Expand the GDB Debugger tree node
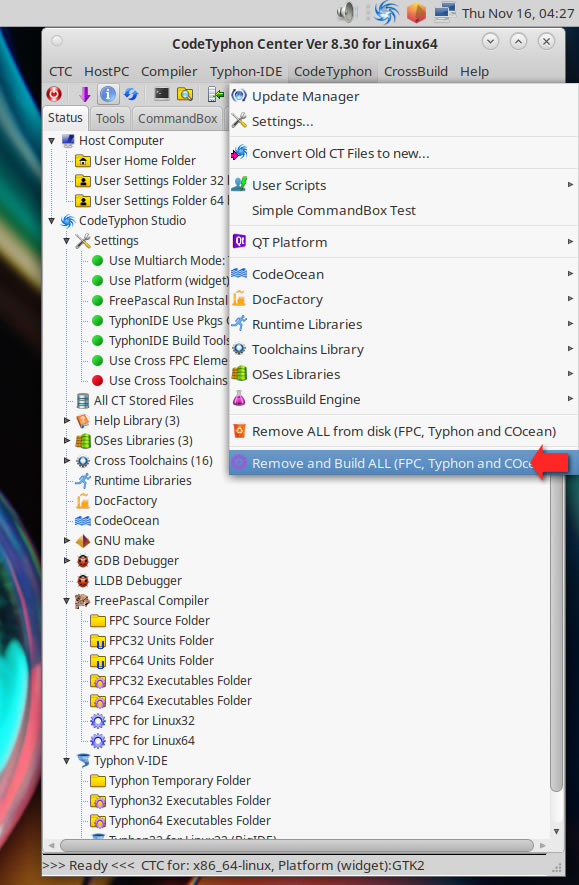The image size is (579, 885). pyautogui.click(x=67, y=560)
